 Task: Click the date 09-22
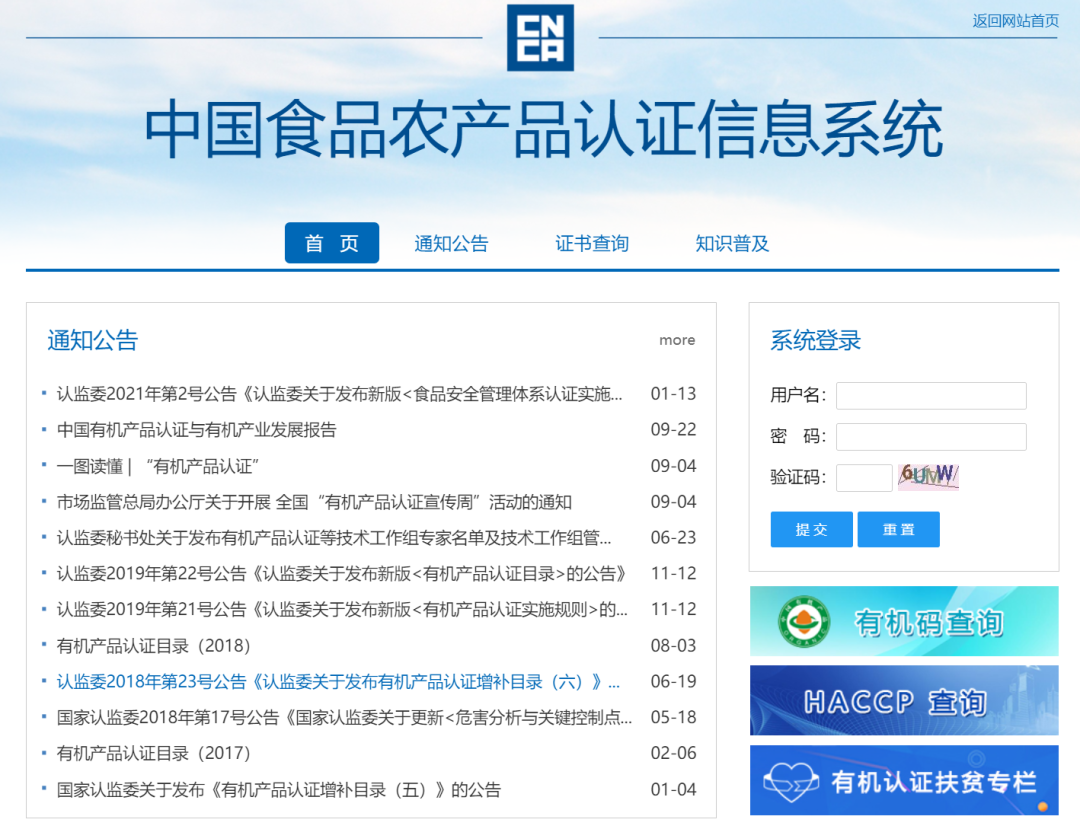tap(674, 430)
